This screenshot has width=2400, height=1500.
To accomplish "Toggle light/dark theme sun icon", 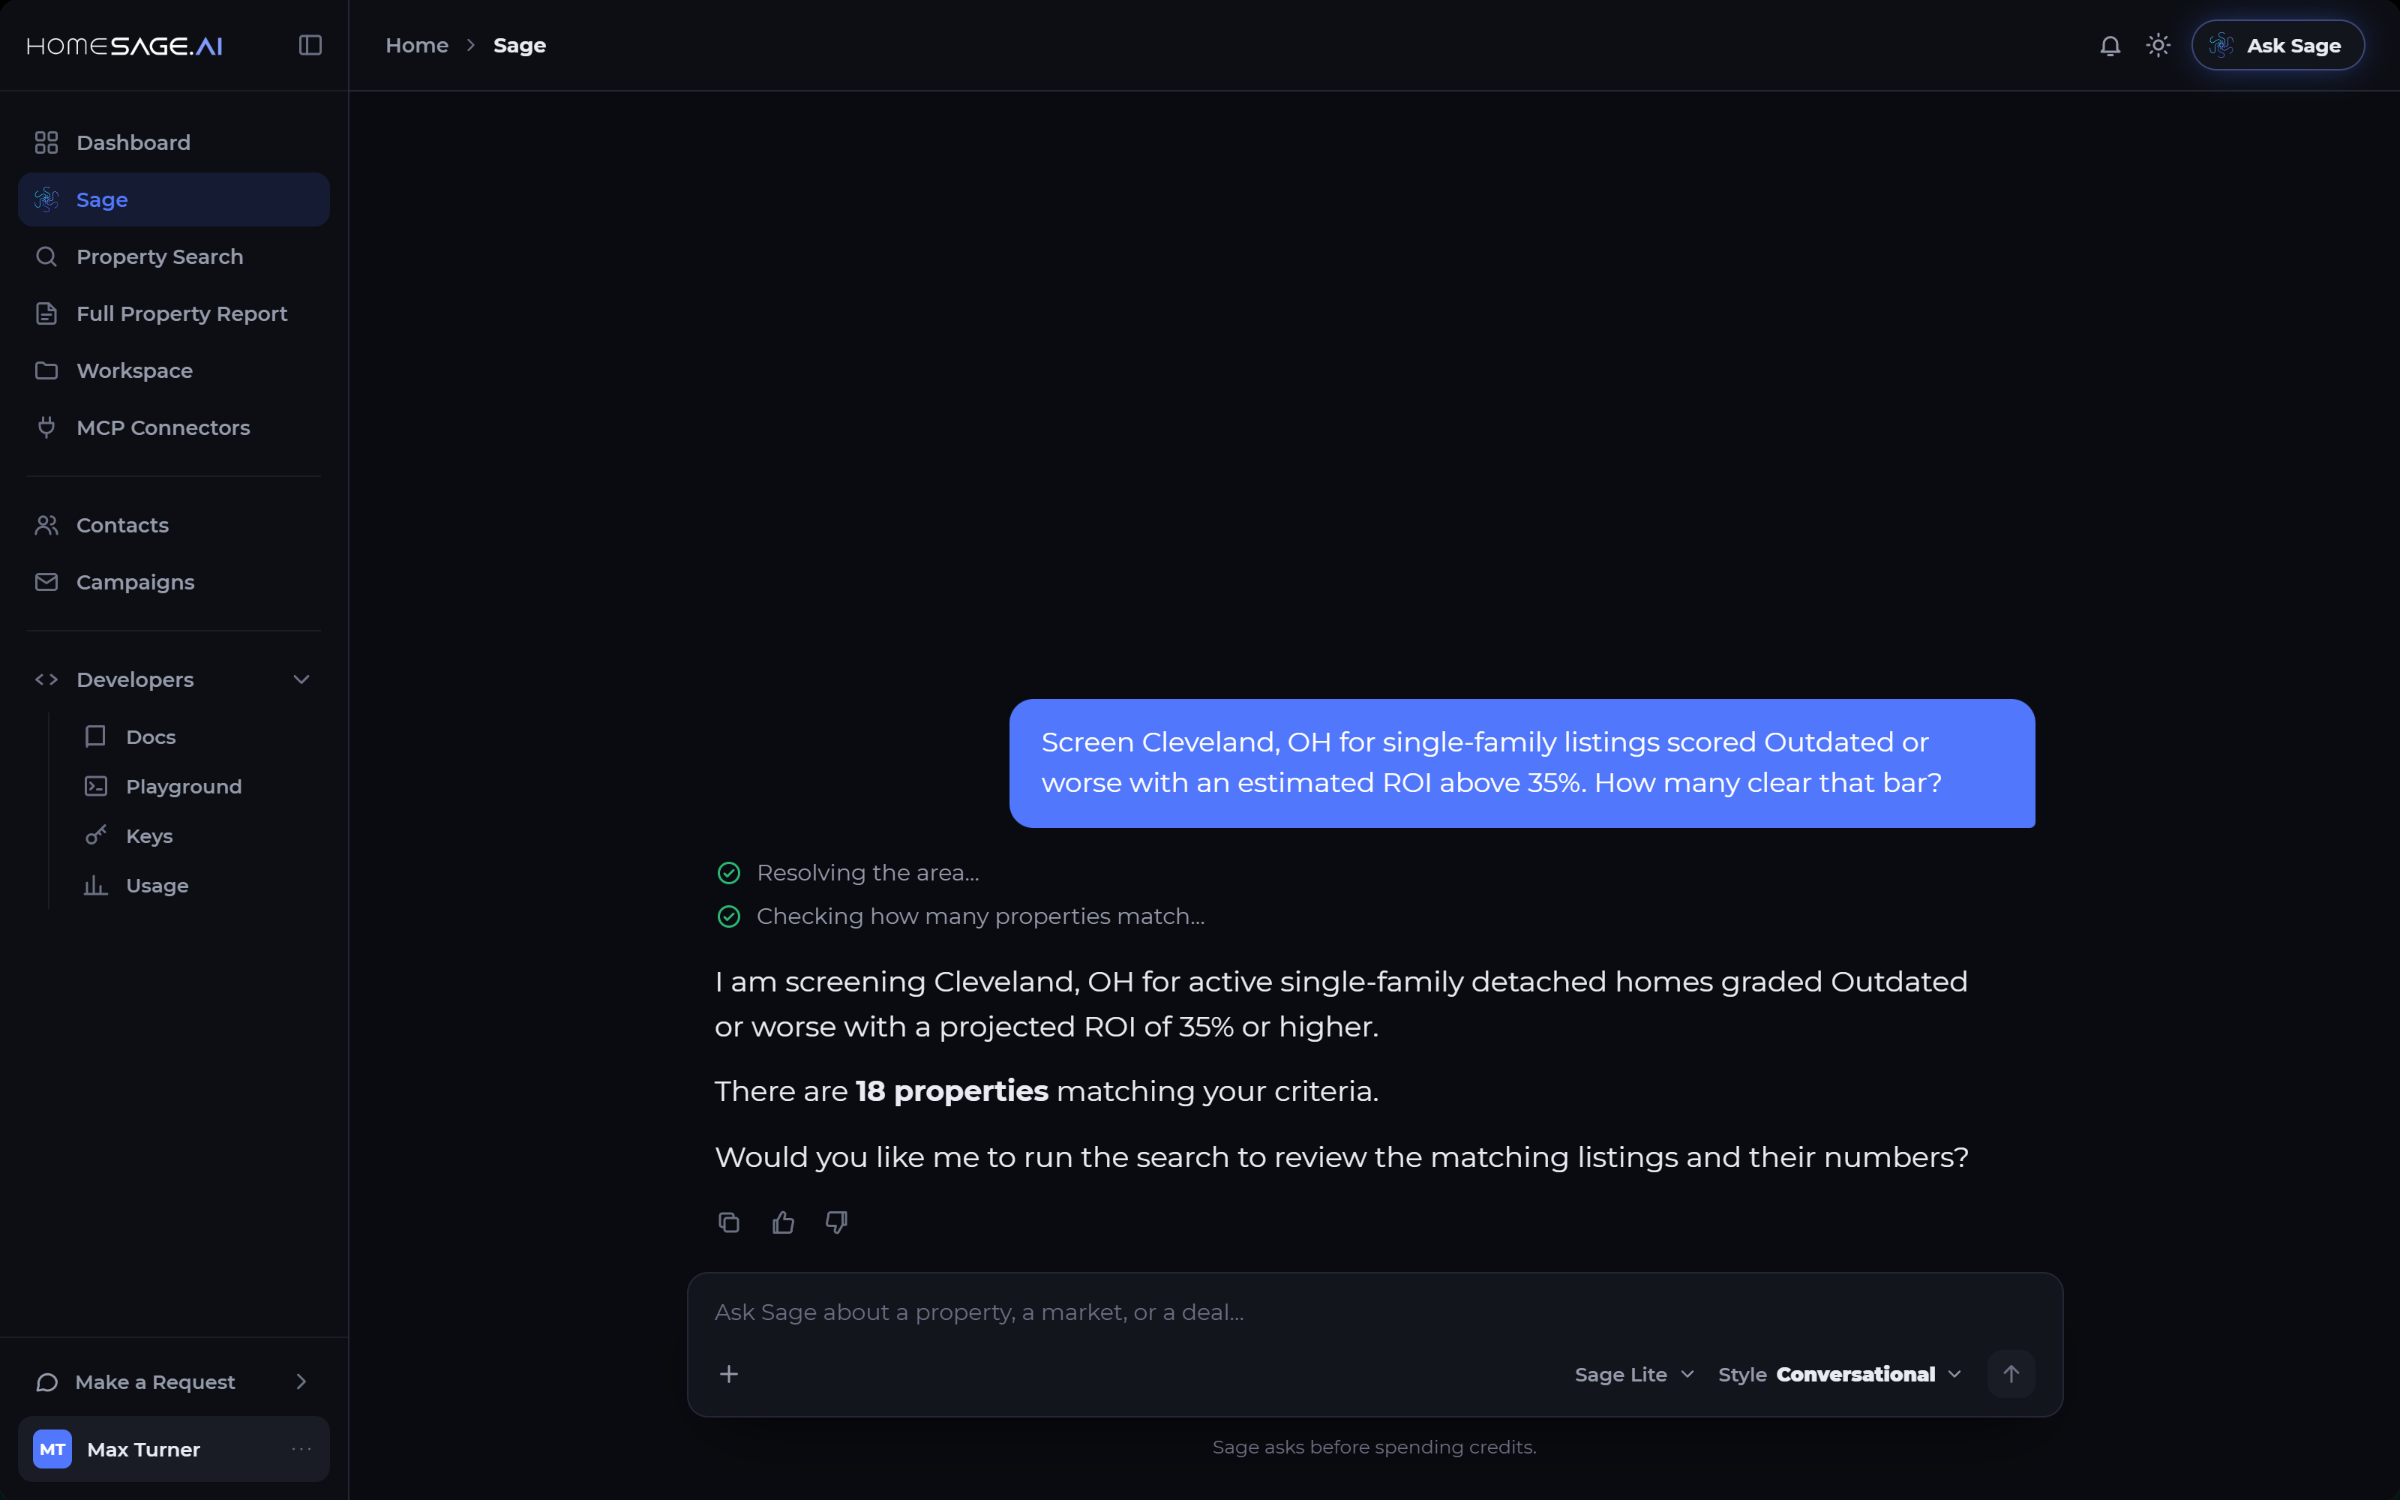I will click(x=2158, y=45).
